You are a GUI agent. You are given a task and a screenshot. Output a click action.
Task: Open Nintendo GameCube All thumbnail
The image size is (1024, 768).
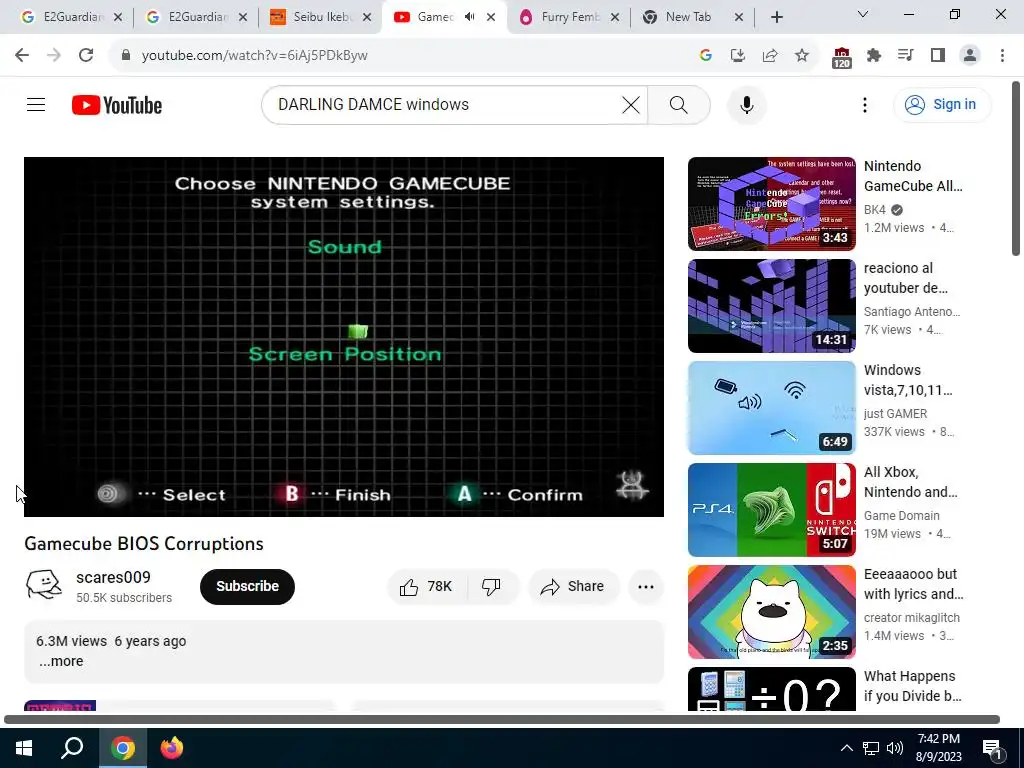click(x=771, y=204)
